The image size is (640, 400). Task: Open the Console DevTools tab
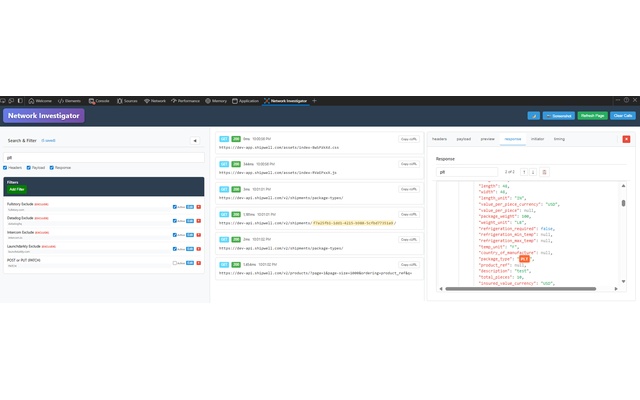click(99, 101)
